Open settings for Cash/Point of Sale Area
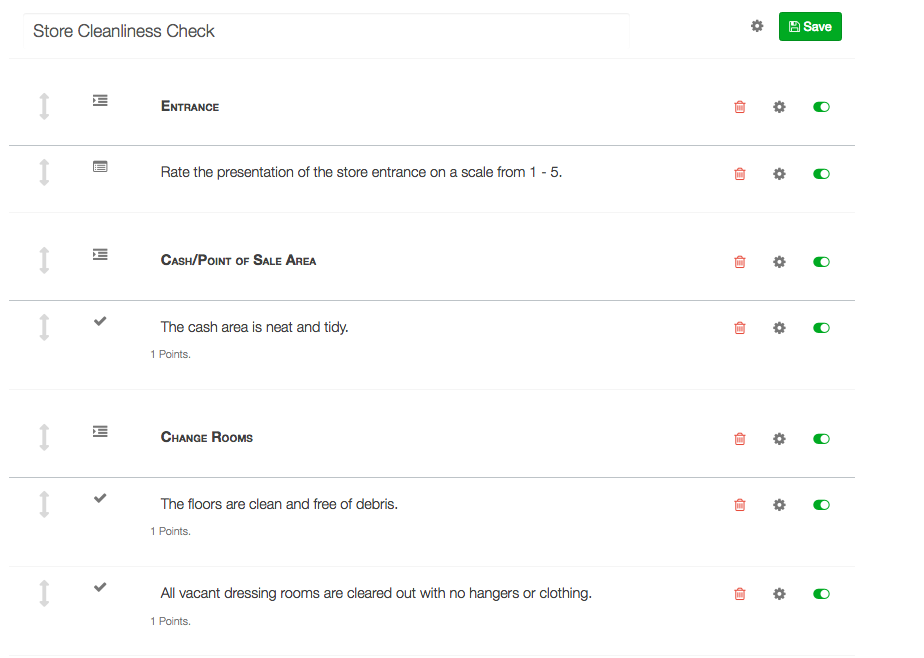The width and height of the screenshot is (924, 658). click(779, 262)
